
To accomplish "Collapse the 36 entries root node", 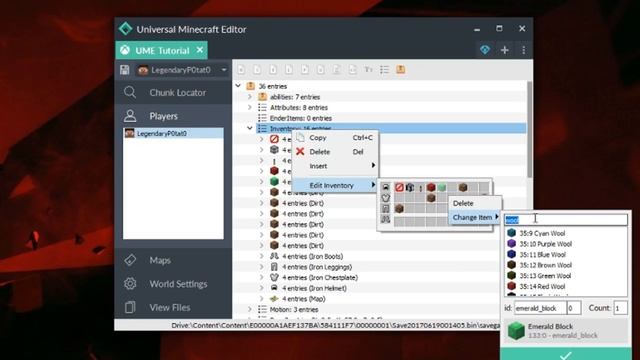I will pyautogui.click(x=238, y=86).
